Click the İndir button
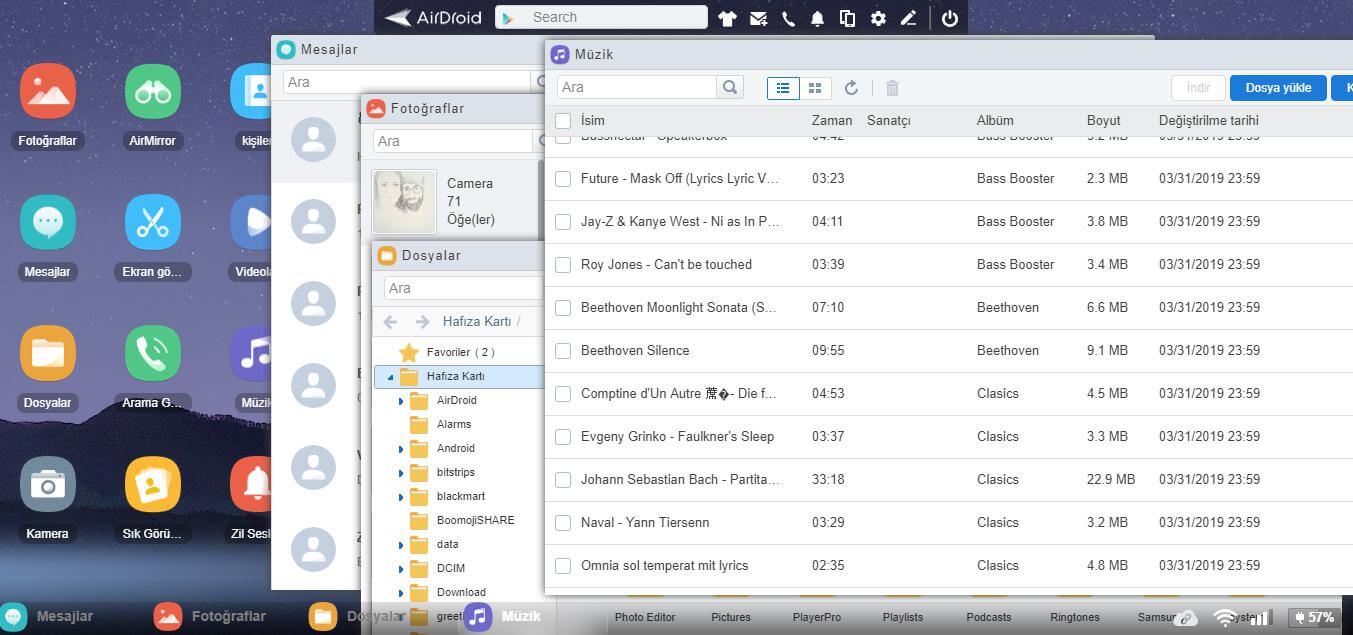The image size is (1353, 635). pos(1198,88)
